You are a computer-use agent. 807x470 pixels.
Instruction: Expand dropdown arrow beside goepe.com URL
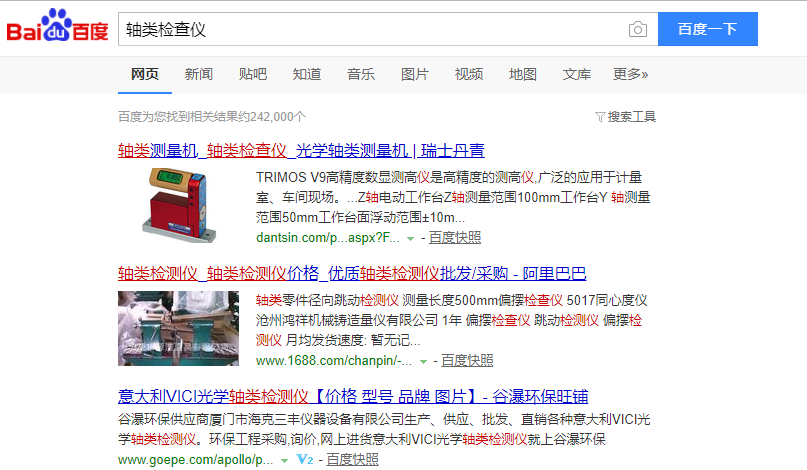284,461
